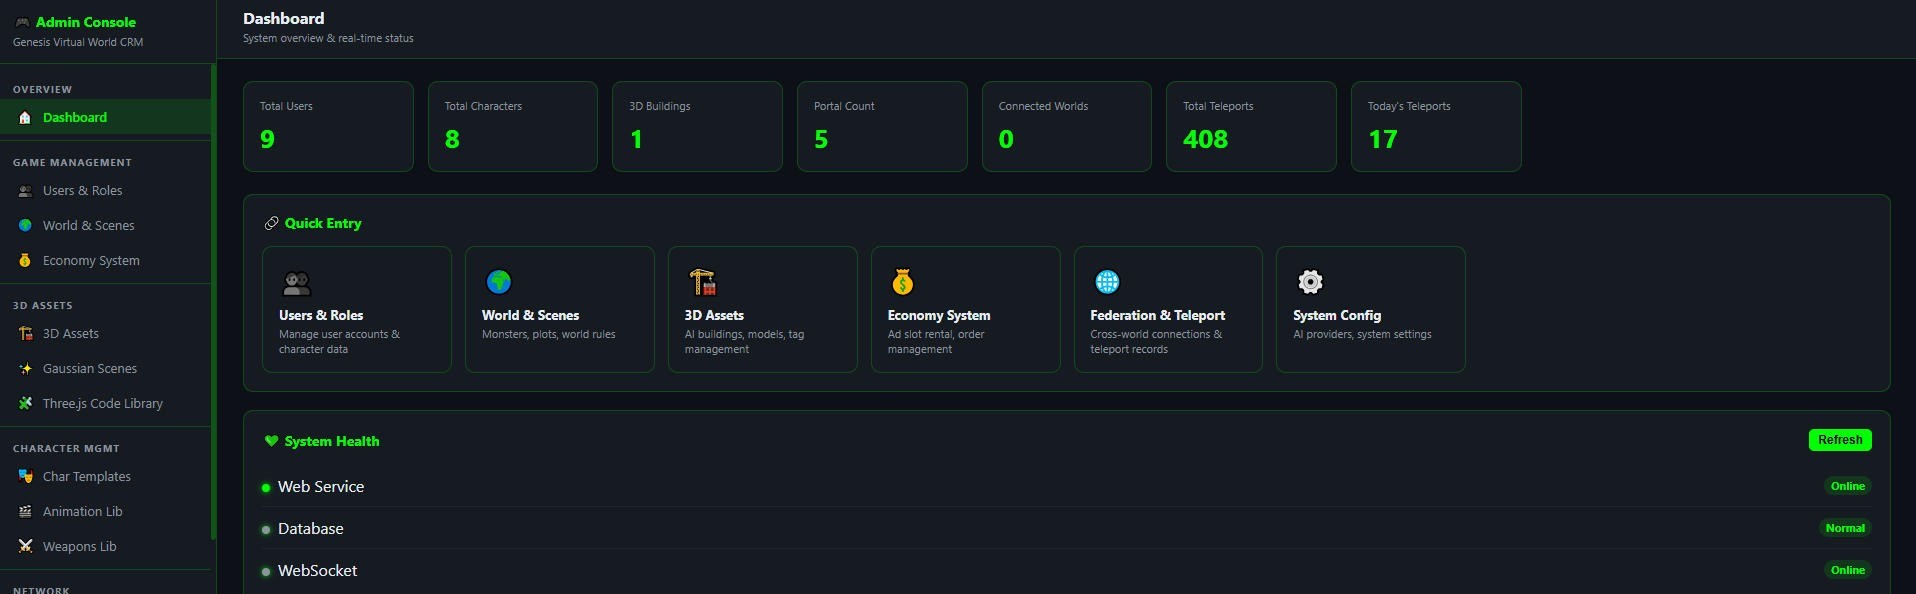Click the Today's Teleports value 17
This screenshot has height=594, width=1916.
1382,140
